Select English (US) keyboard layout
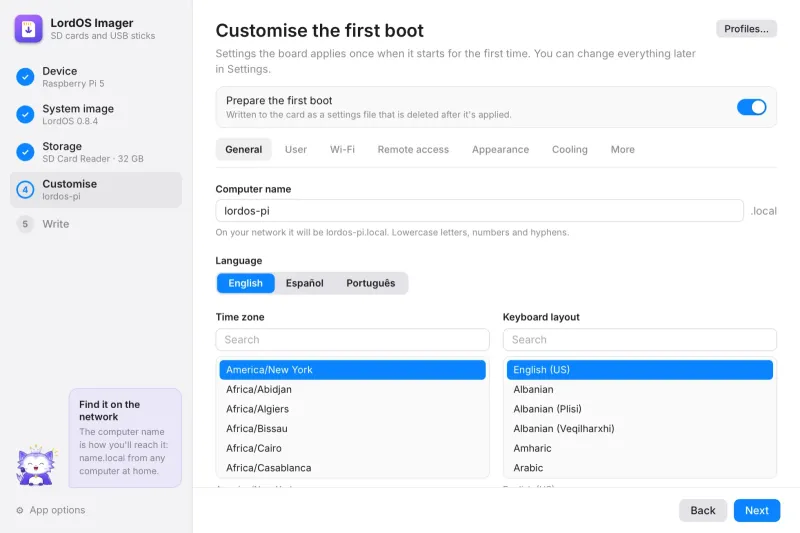This screenshot has height=533, width=800. pos(640,370)
